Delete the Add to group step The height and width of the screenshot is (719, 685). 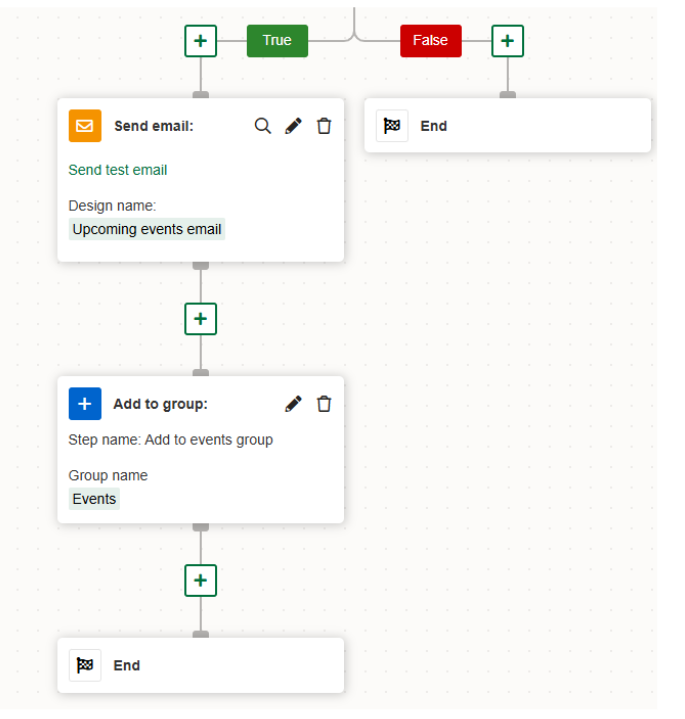[324, 404]
